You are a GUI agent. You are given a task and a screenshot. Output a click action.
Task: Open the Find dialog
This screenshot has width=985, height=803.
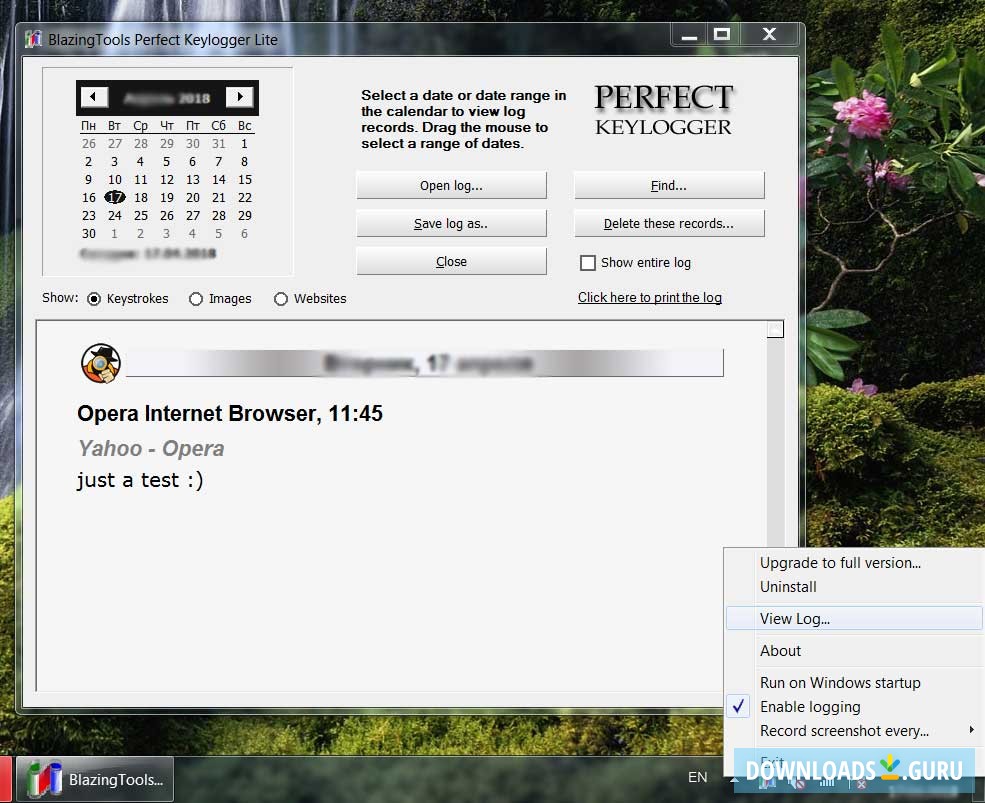tap(668, 185)
